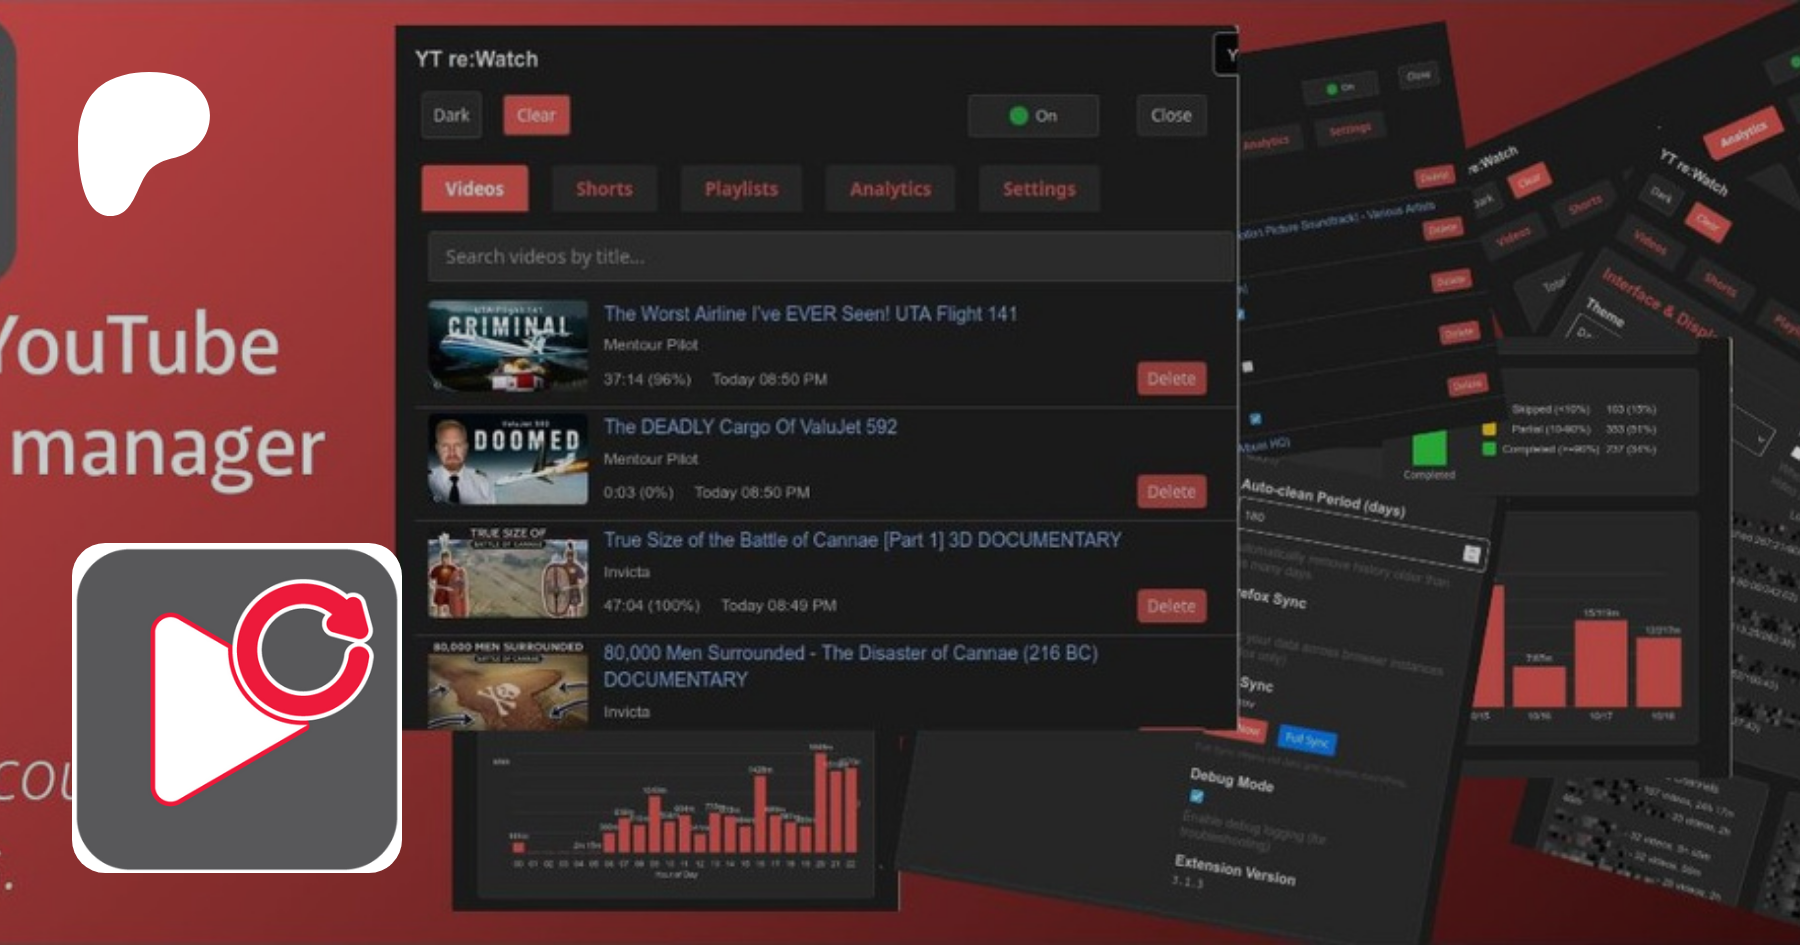Click the green Completed legend swatch

(1489, 449)
